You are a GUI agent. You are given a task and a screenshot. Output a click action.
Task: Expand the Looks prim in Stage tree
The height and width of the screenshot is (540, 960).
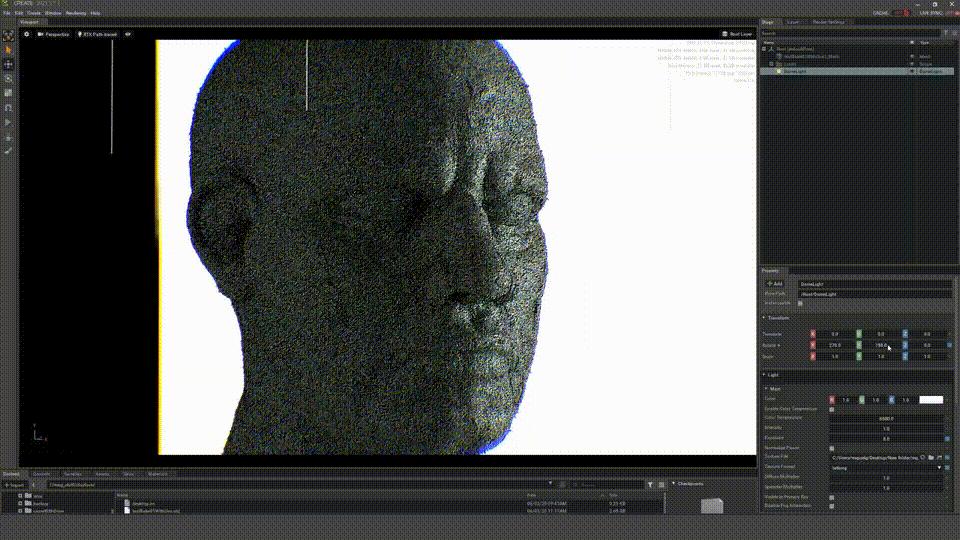771,64
